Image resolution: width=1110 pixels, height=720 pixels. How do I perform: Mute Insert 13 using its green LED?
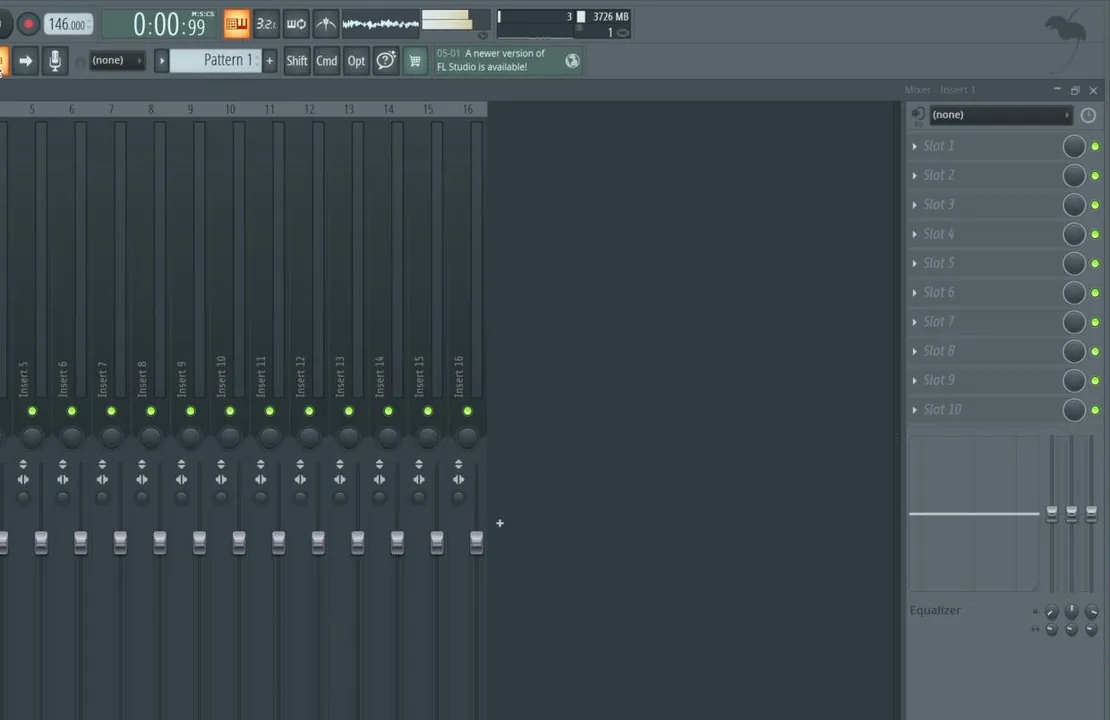pos(348,411)
